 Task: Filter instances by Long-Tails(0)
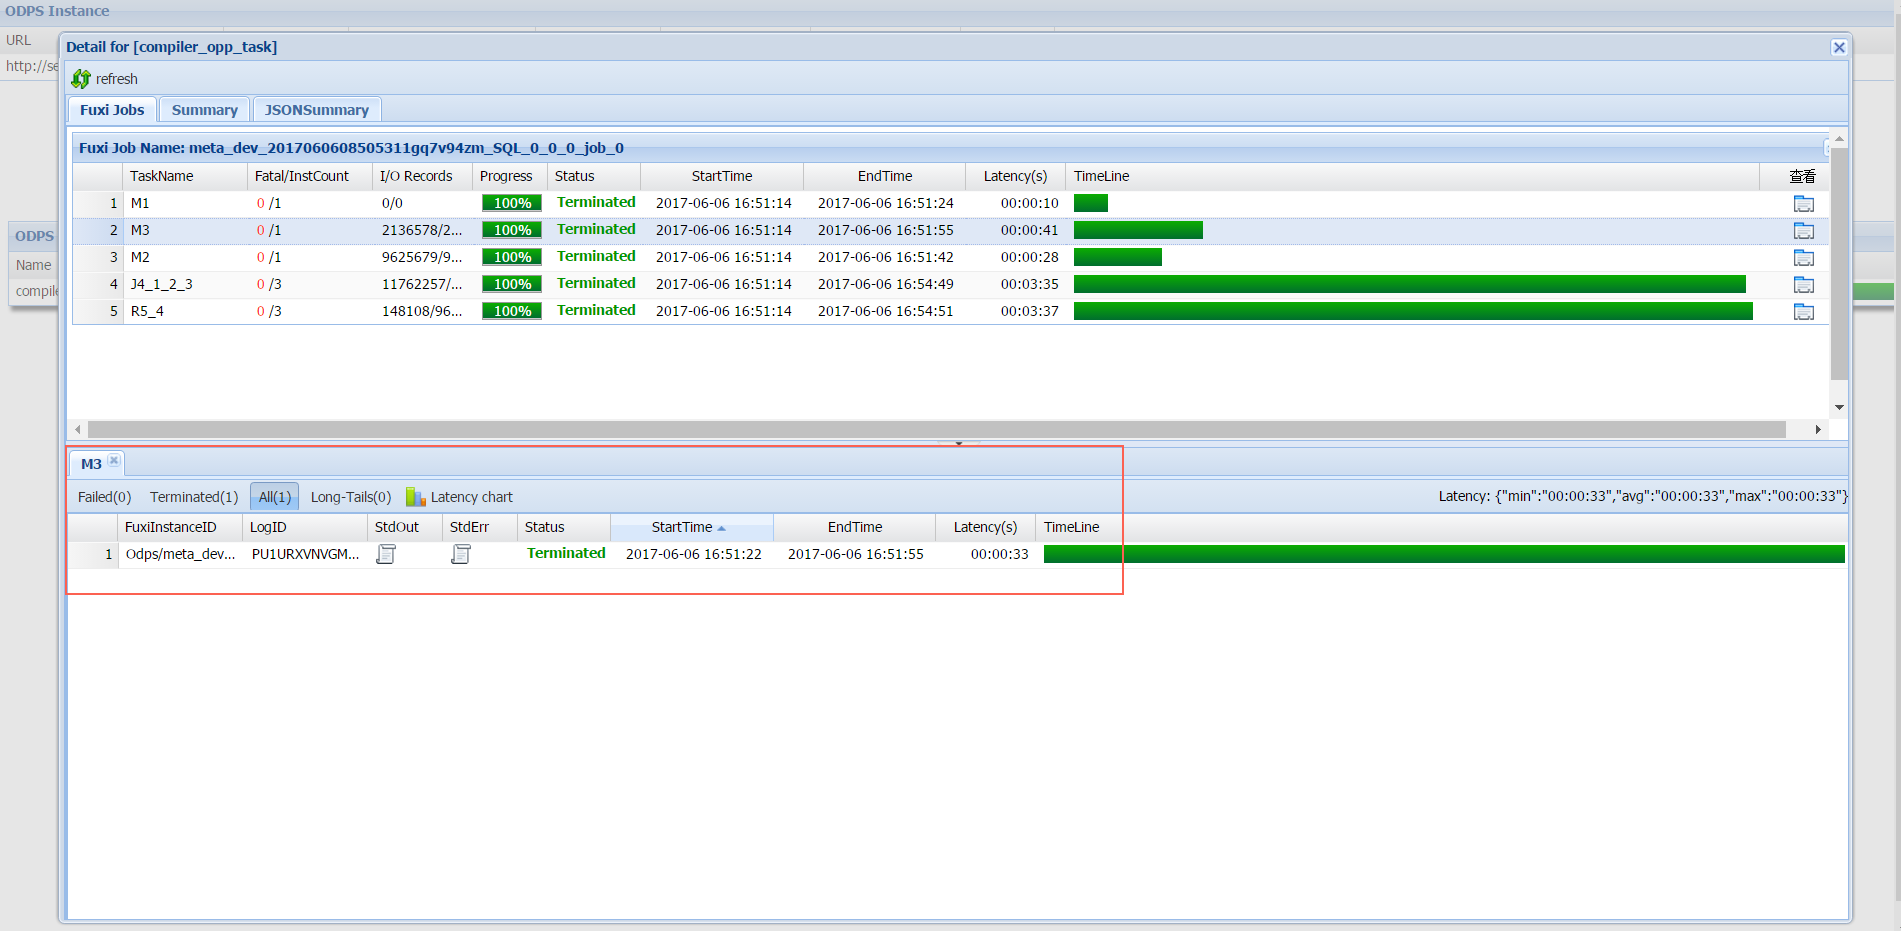pos(350,497)
